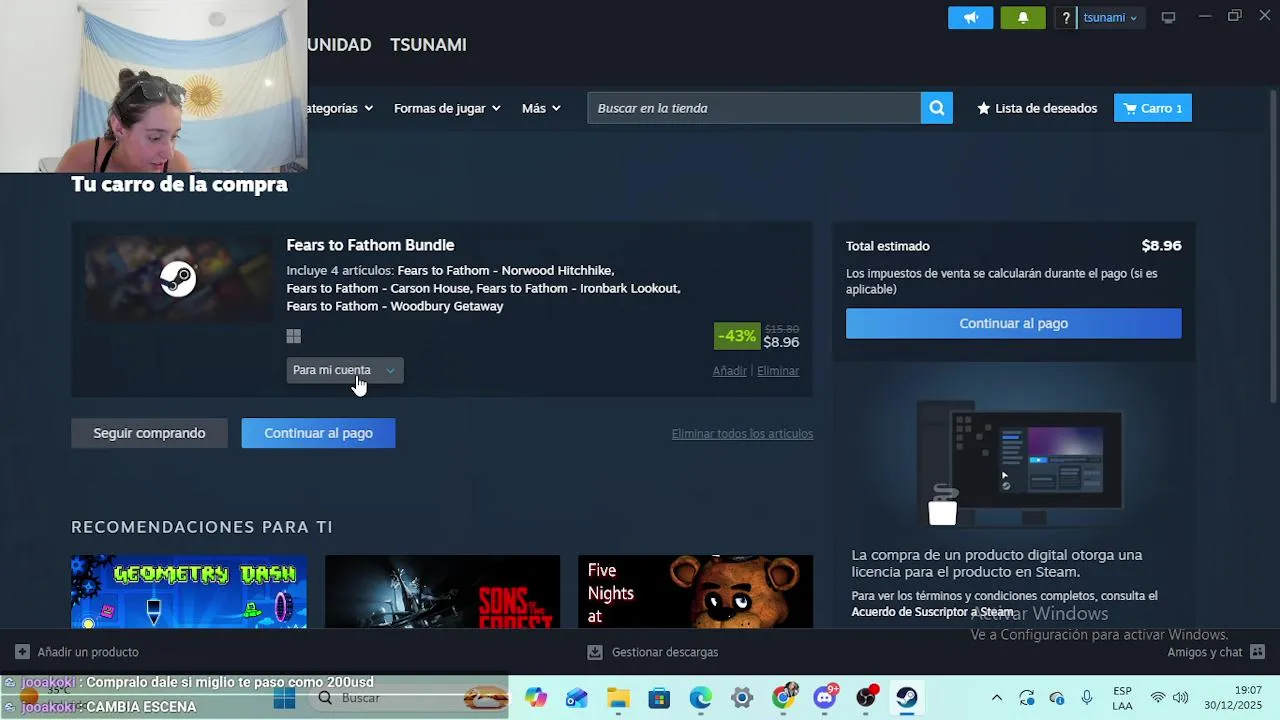The image size is (1280, 720).
Task: Click the Fears to Fathom bundle thumbnail
Action: click(178, 279)
